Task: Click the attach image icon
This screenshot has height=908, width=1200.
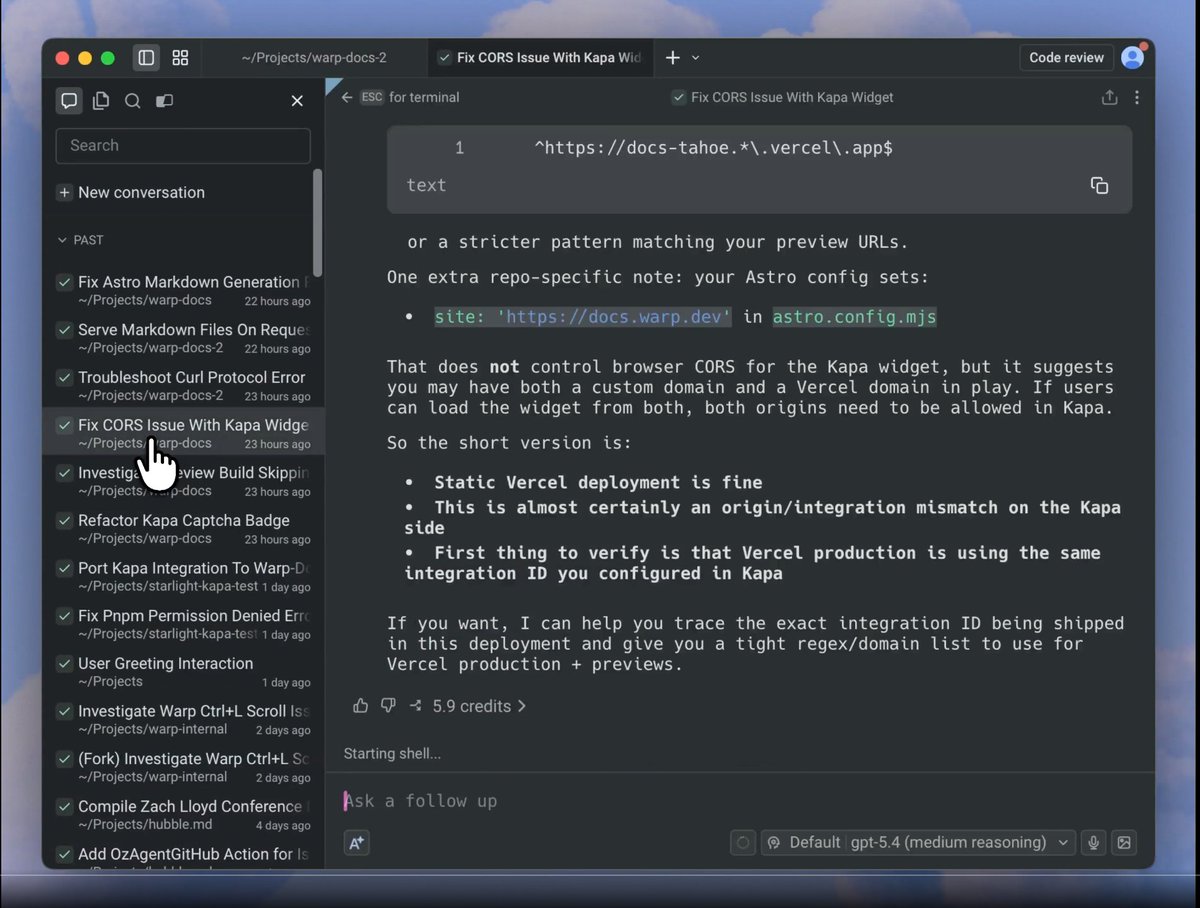Action: coord(1124,842)
